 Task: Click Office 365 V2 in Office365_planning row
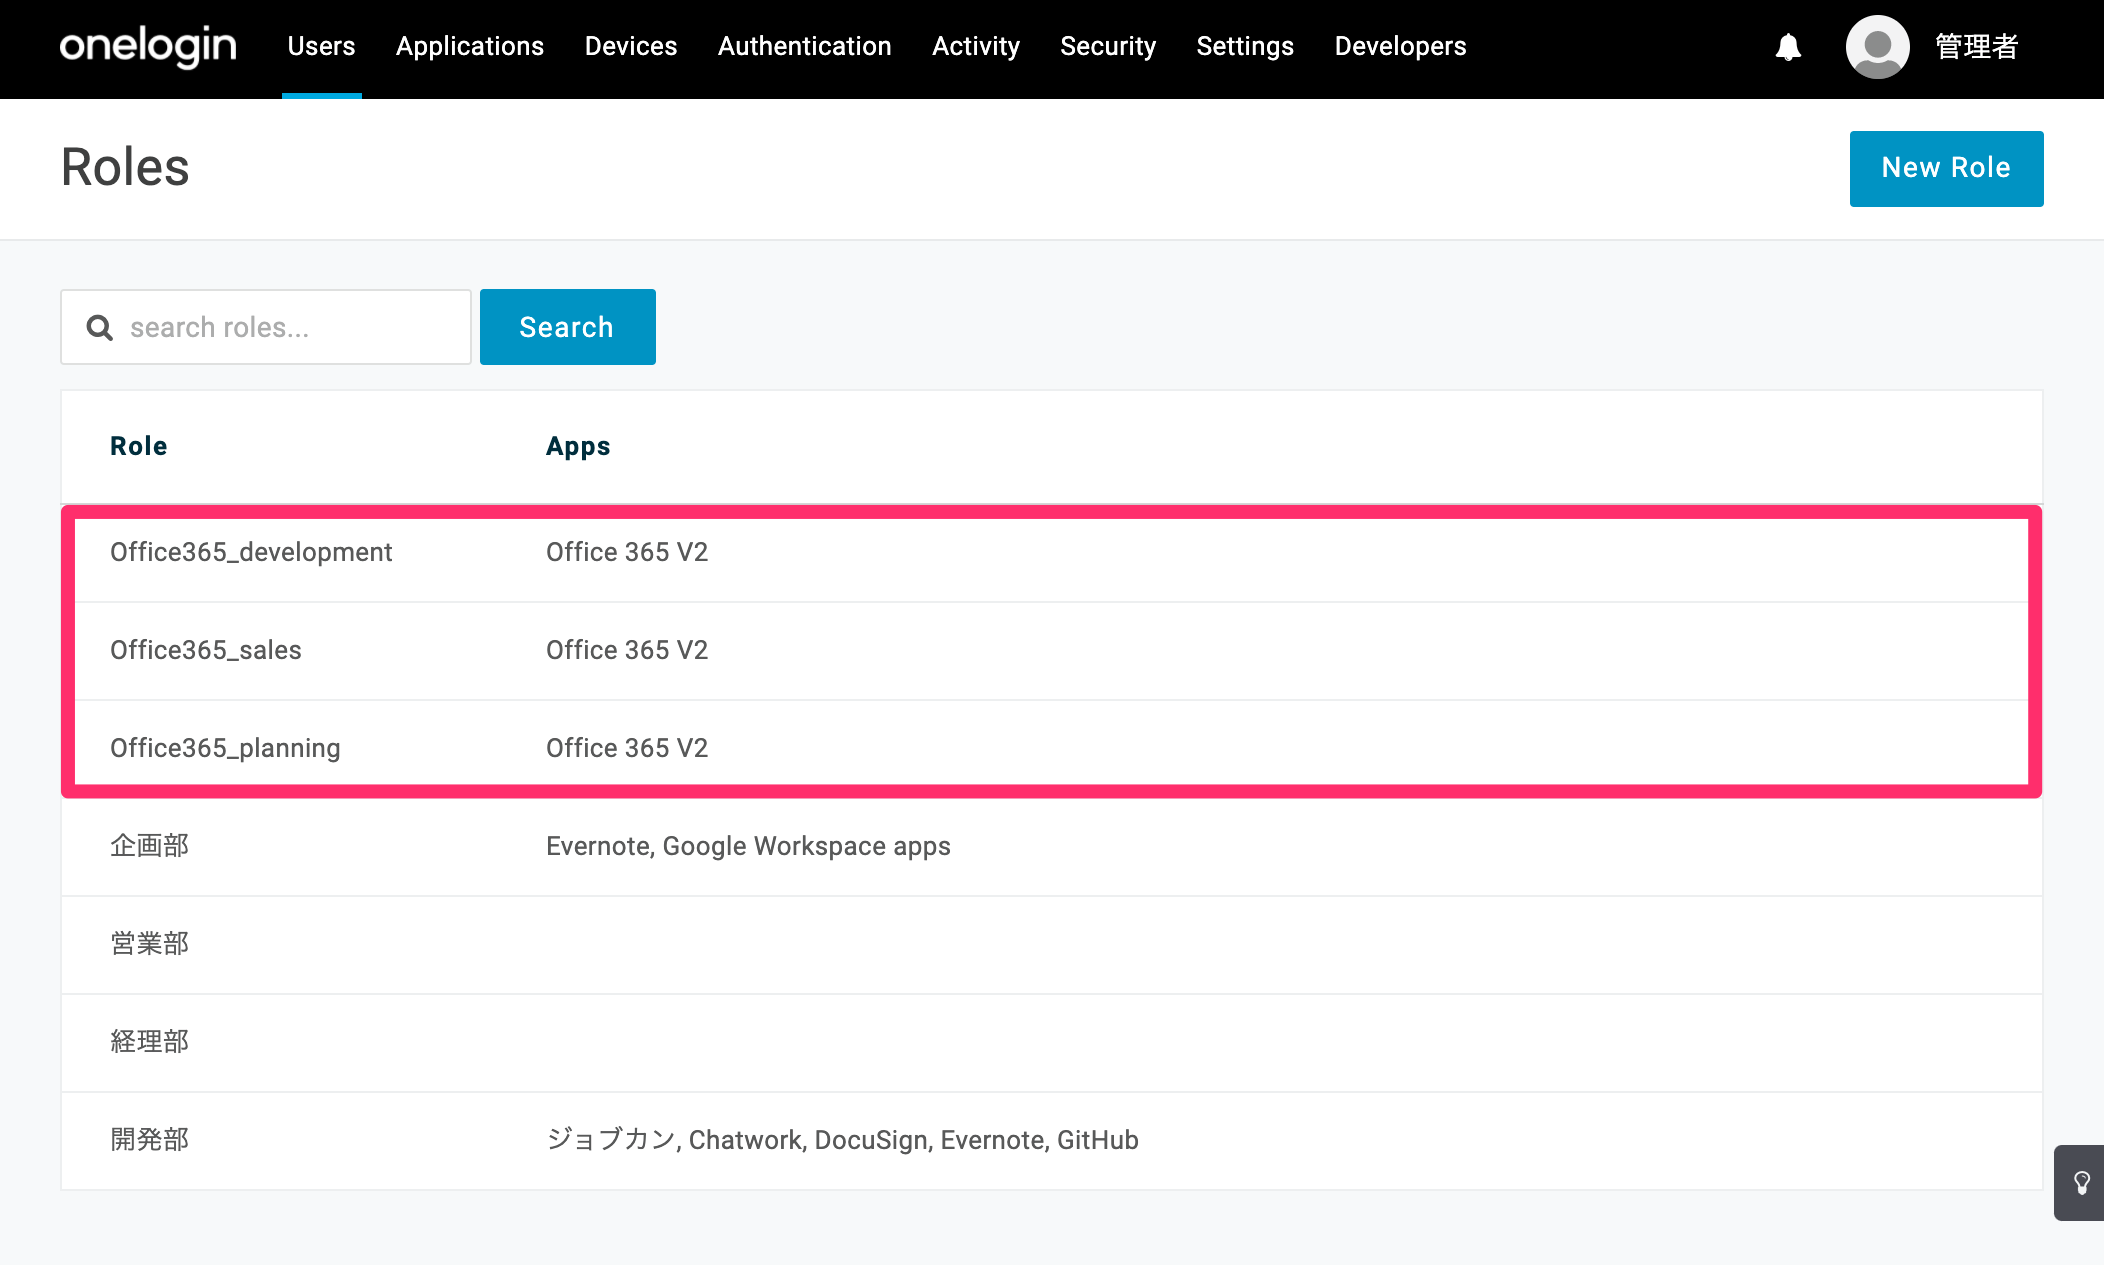point(627,748)
